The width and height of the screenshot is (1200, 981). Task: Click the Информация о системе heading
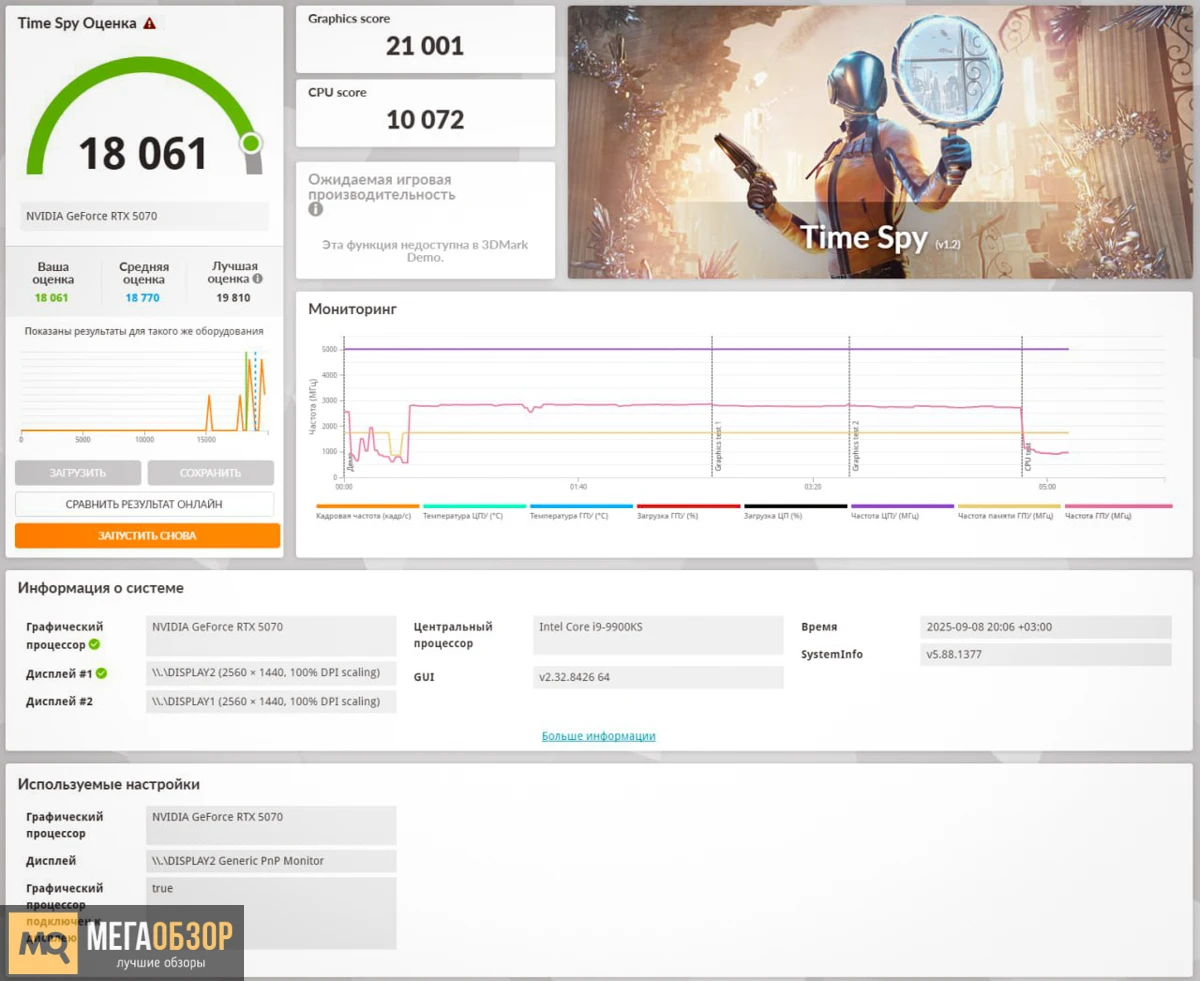click(100, 588)
